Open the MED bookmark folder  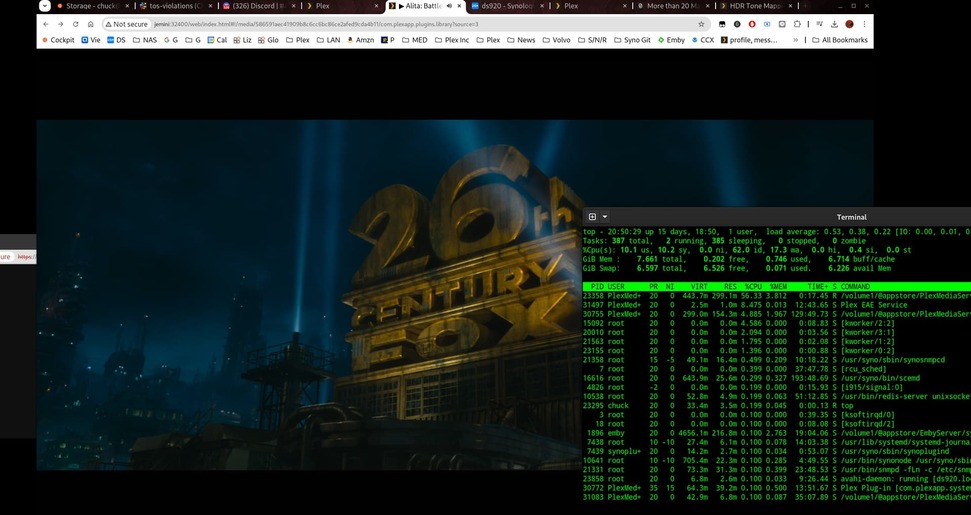(x=414, y=40)
